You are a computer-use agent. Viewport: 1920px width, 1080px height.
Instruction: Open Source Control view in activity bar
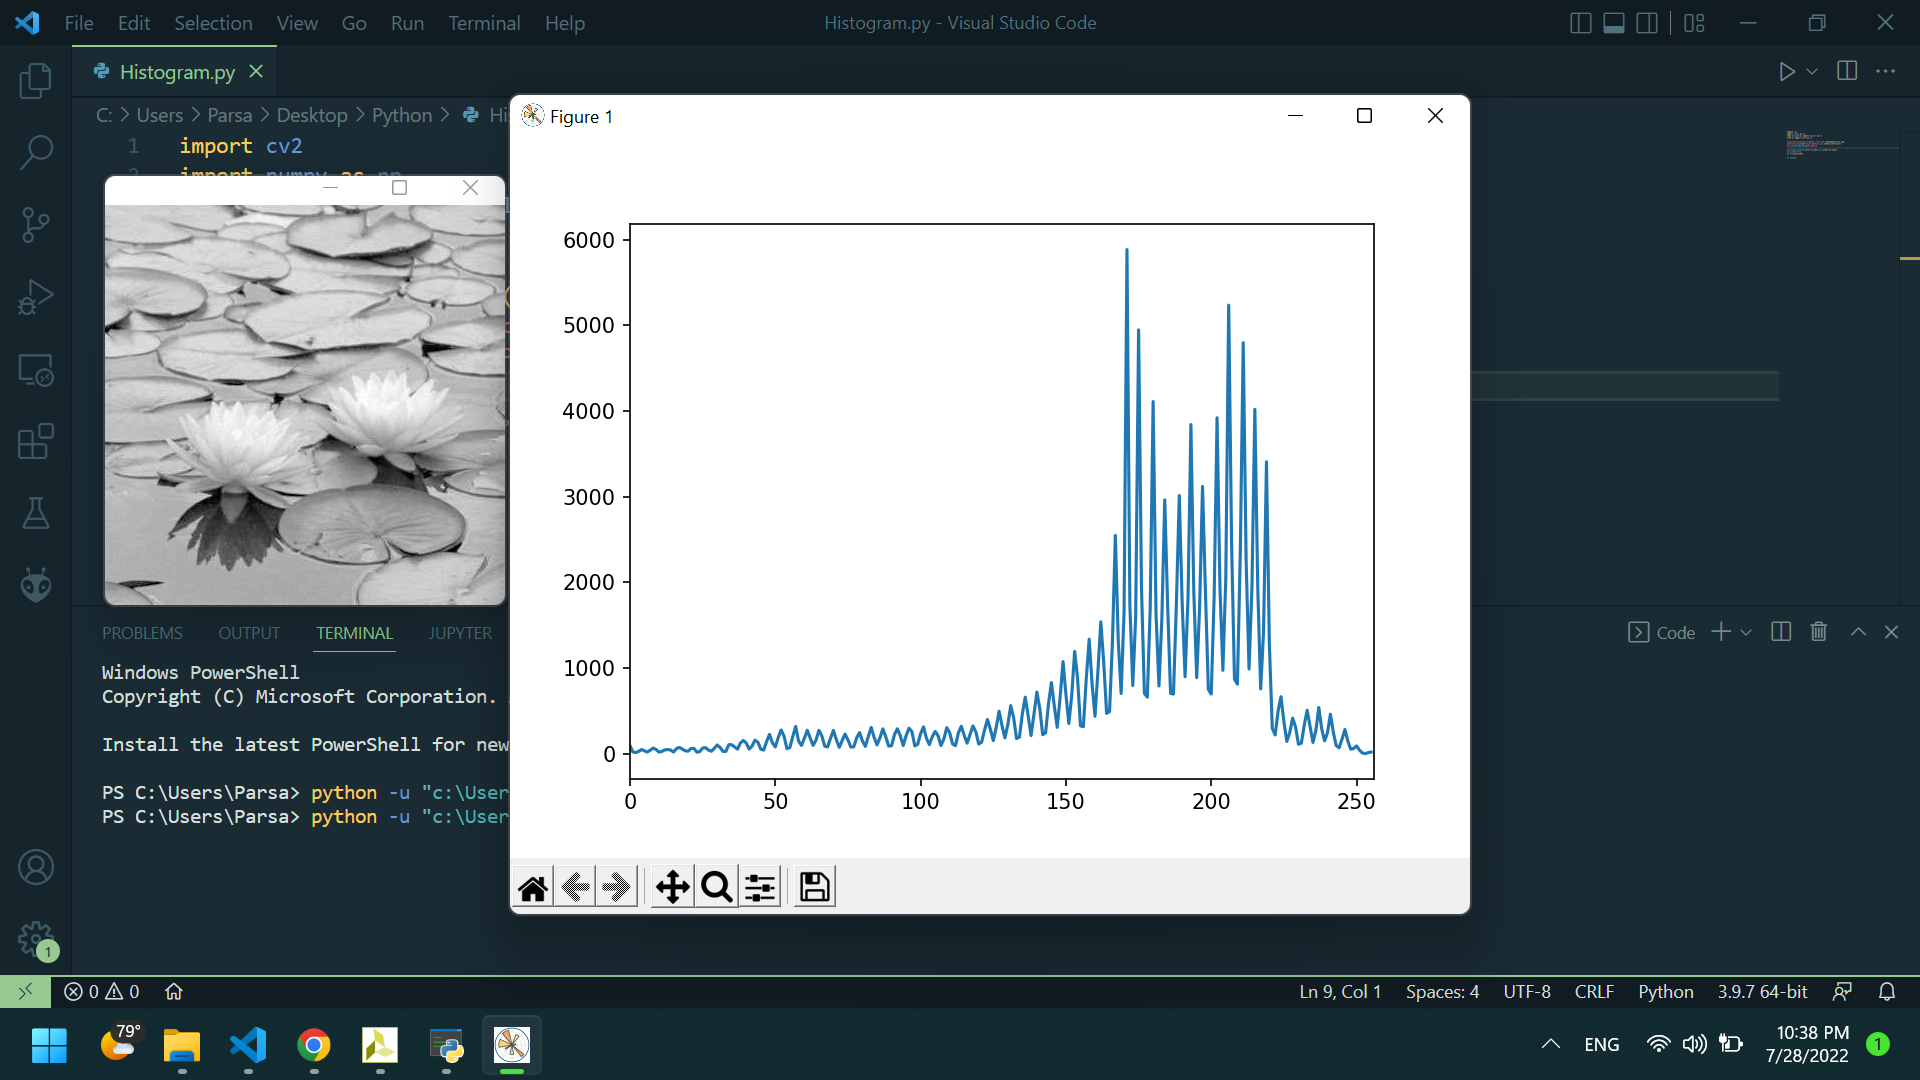[36, 225]
